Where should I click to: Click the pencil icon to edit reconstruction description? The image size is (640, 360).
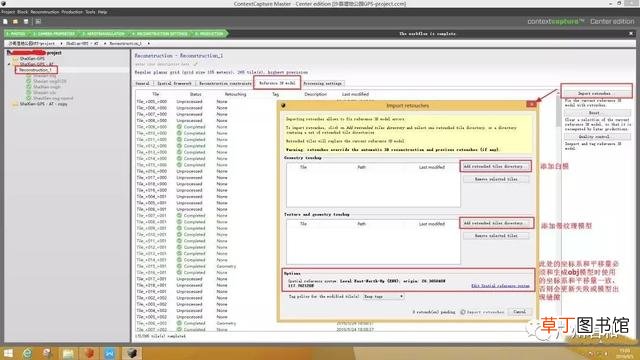pyautogui.click(x=196, y=64)
